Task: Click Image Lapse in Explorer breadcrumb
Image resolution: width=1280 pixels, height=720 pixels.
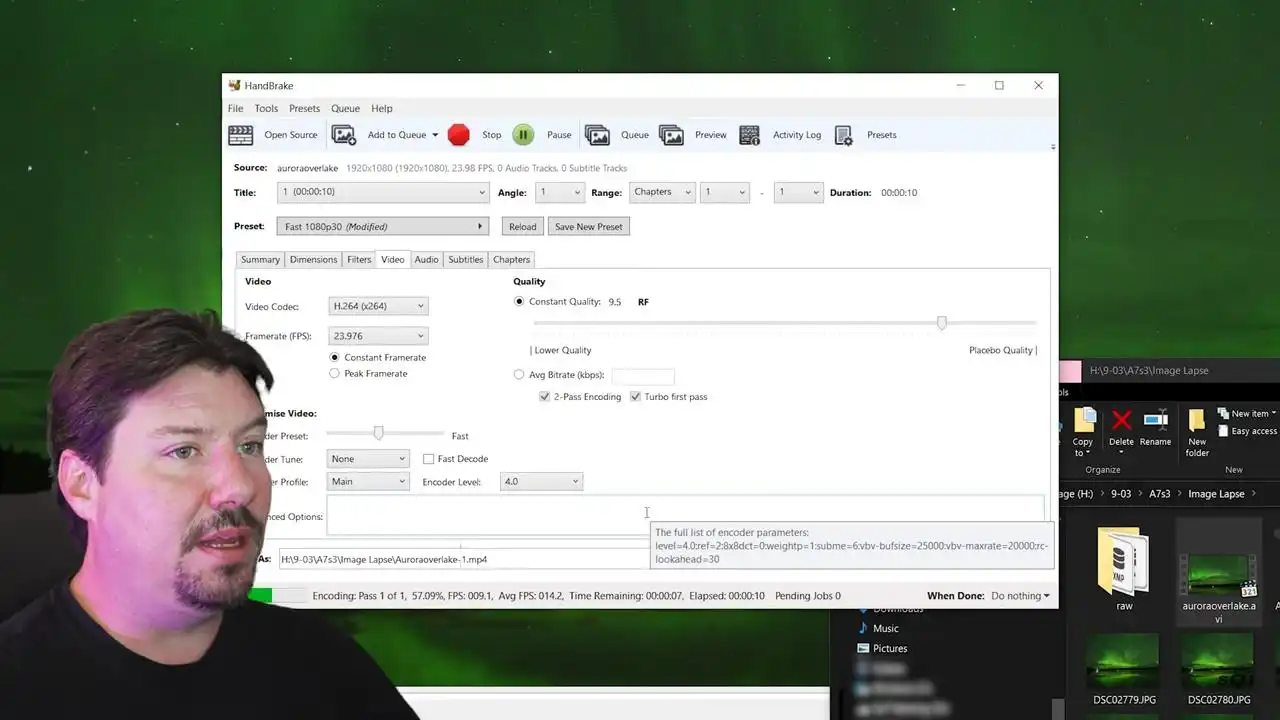Action: pos(1216,494)
